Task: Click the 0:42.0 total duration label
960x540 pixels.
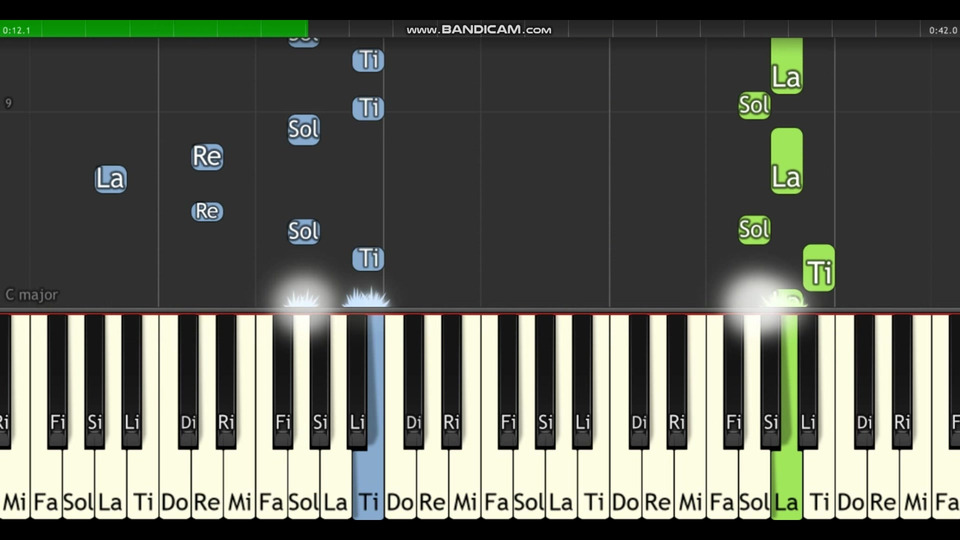Action: [942, 30]
